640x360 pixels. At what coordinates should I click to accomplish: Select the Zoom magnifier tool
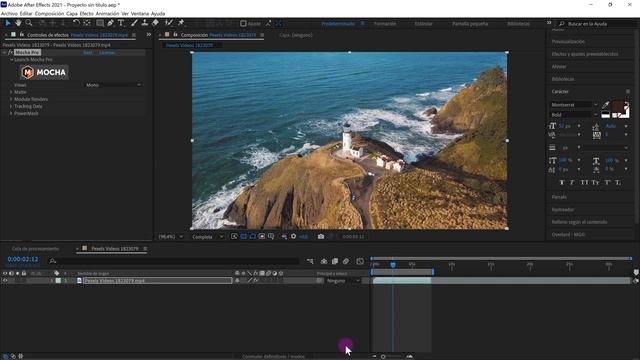click(29, 23)
